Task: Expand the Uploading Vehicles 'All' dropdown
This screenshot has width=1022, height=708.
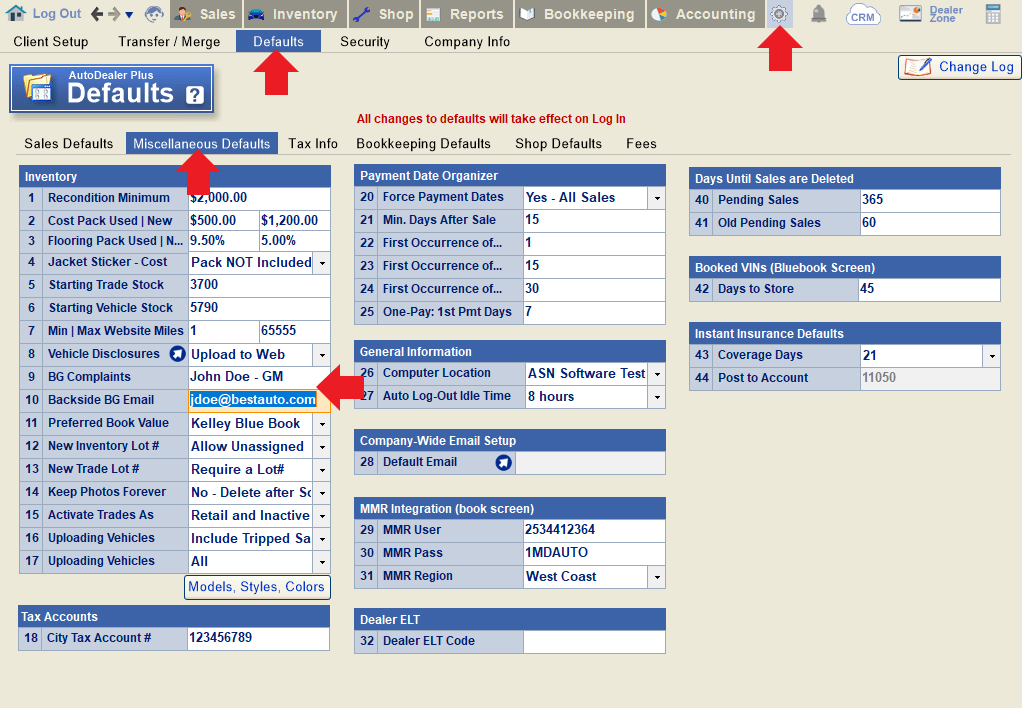Action: pos(322,562)
